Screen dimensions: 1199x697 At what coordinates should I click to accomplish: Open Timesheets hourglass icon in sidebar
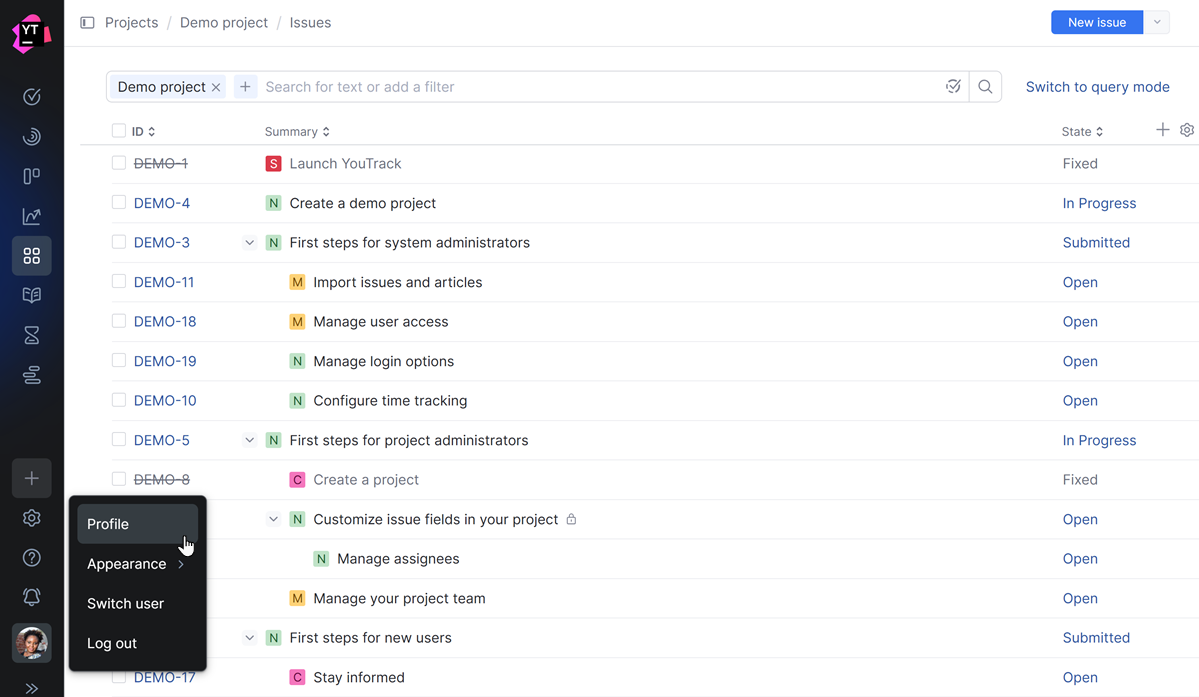(31, 336)
